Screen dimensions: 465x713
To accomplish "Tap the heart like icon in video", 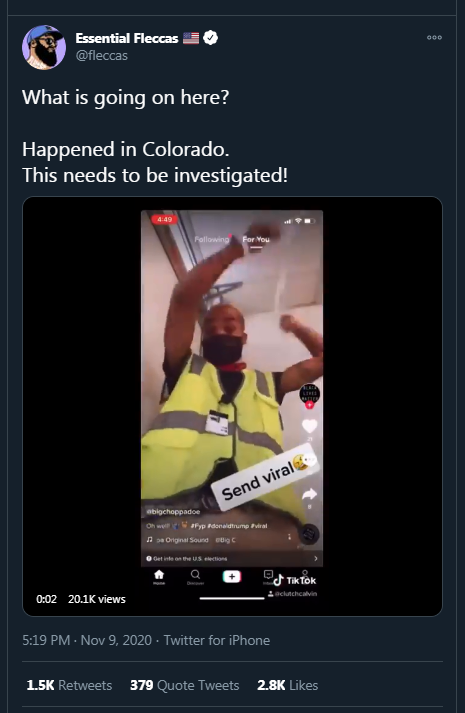I will point(310,426).
